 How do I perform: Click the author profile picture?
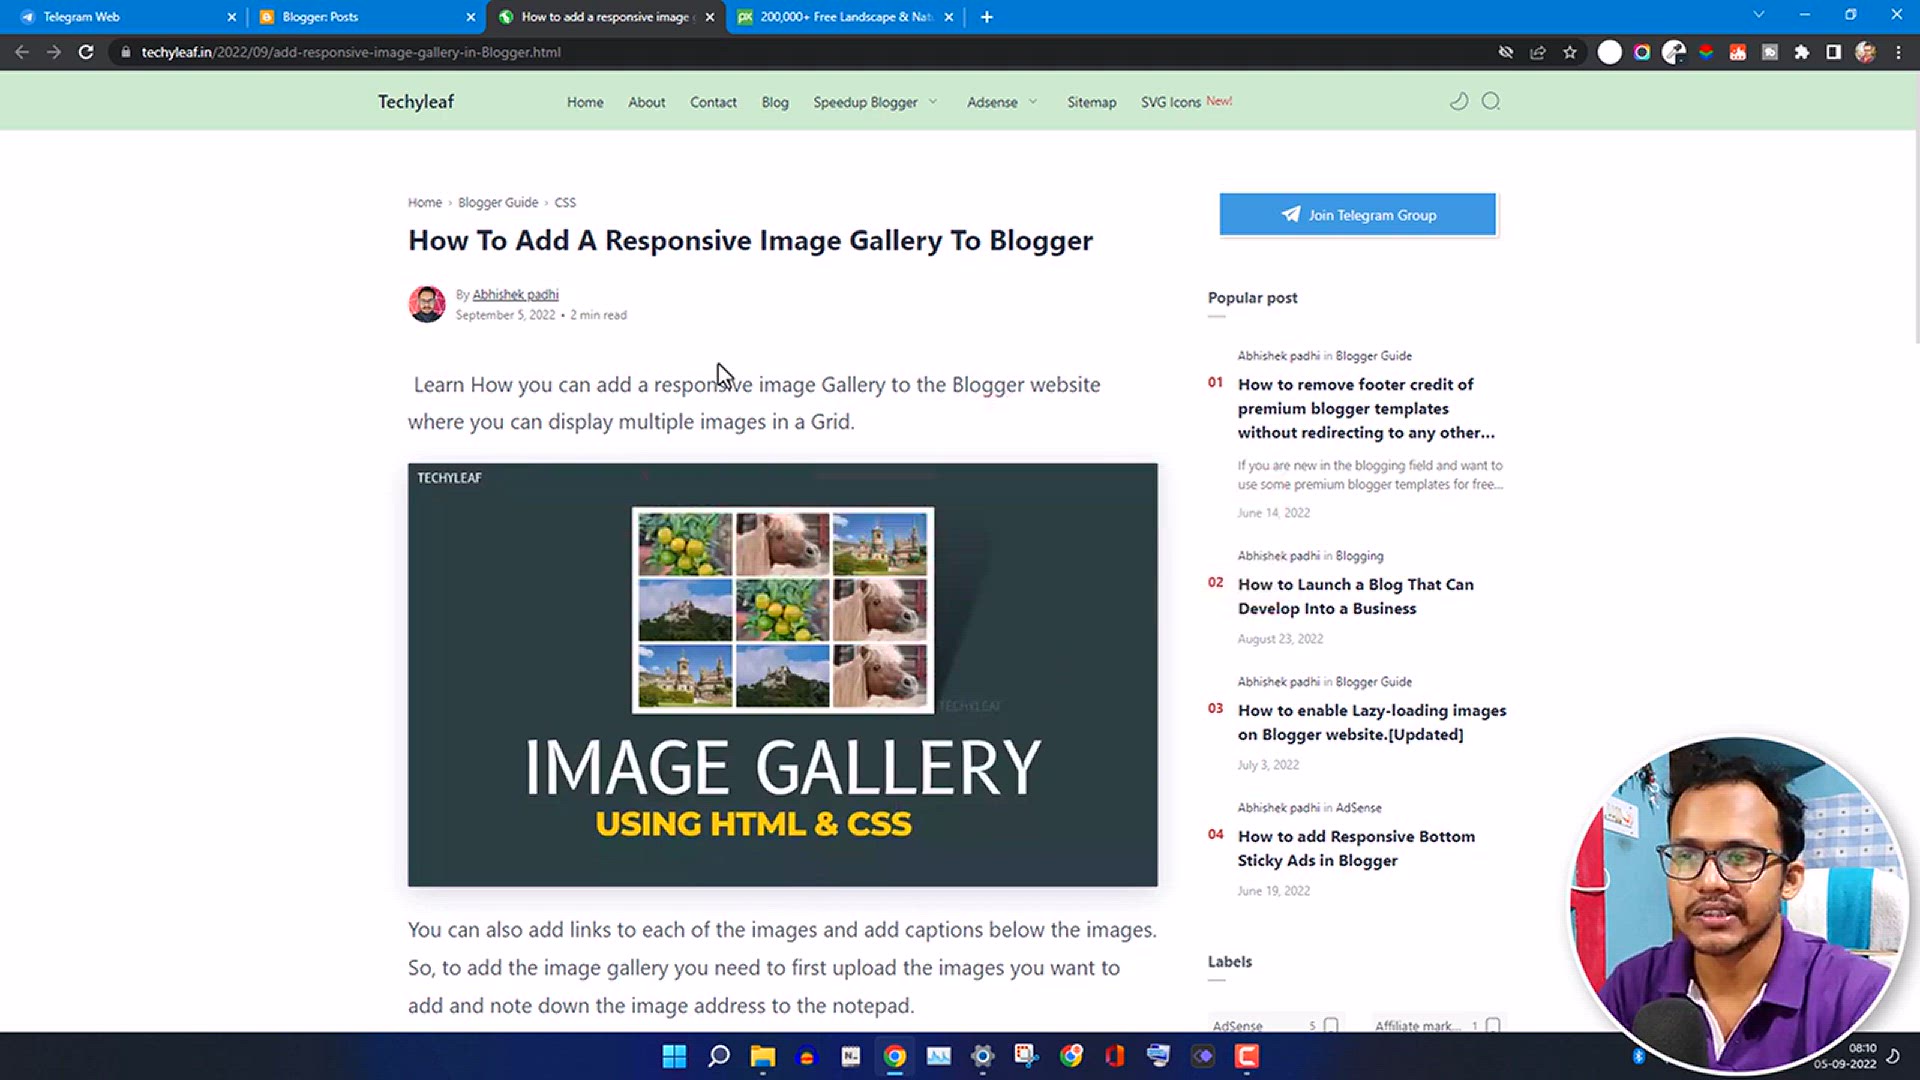coord(427,304)
